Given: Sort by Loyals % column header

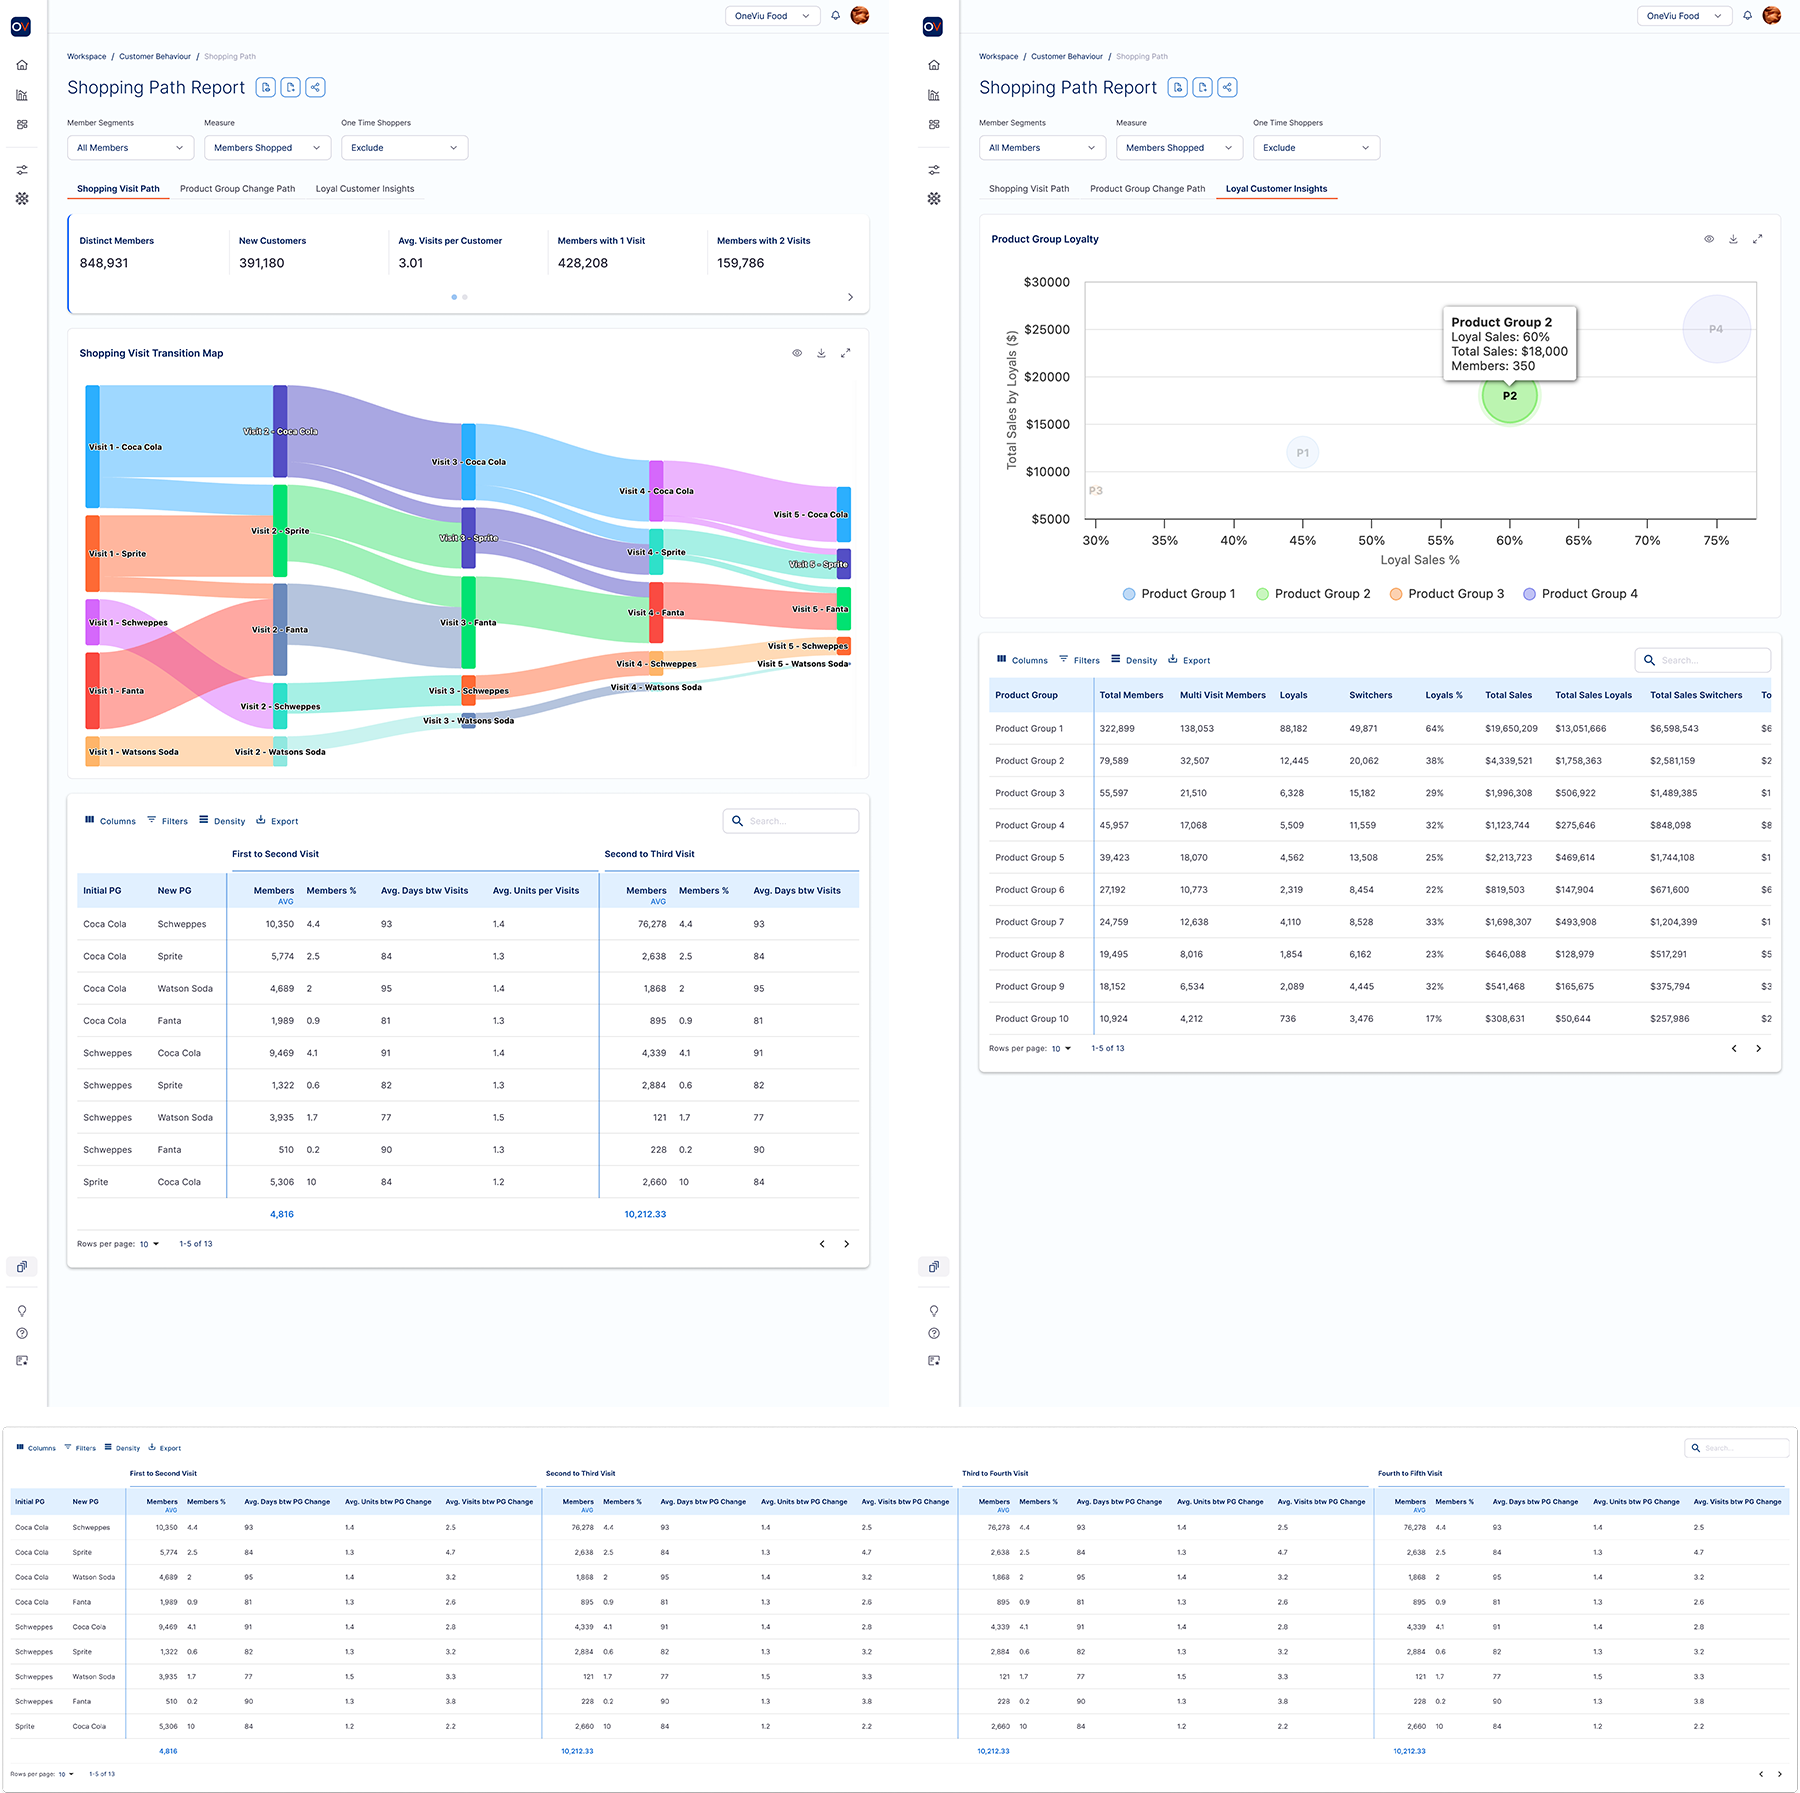Looking at the screenshot, I should click(x=1443, y=695).
